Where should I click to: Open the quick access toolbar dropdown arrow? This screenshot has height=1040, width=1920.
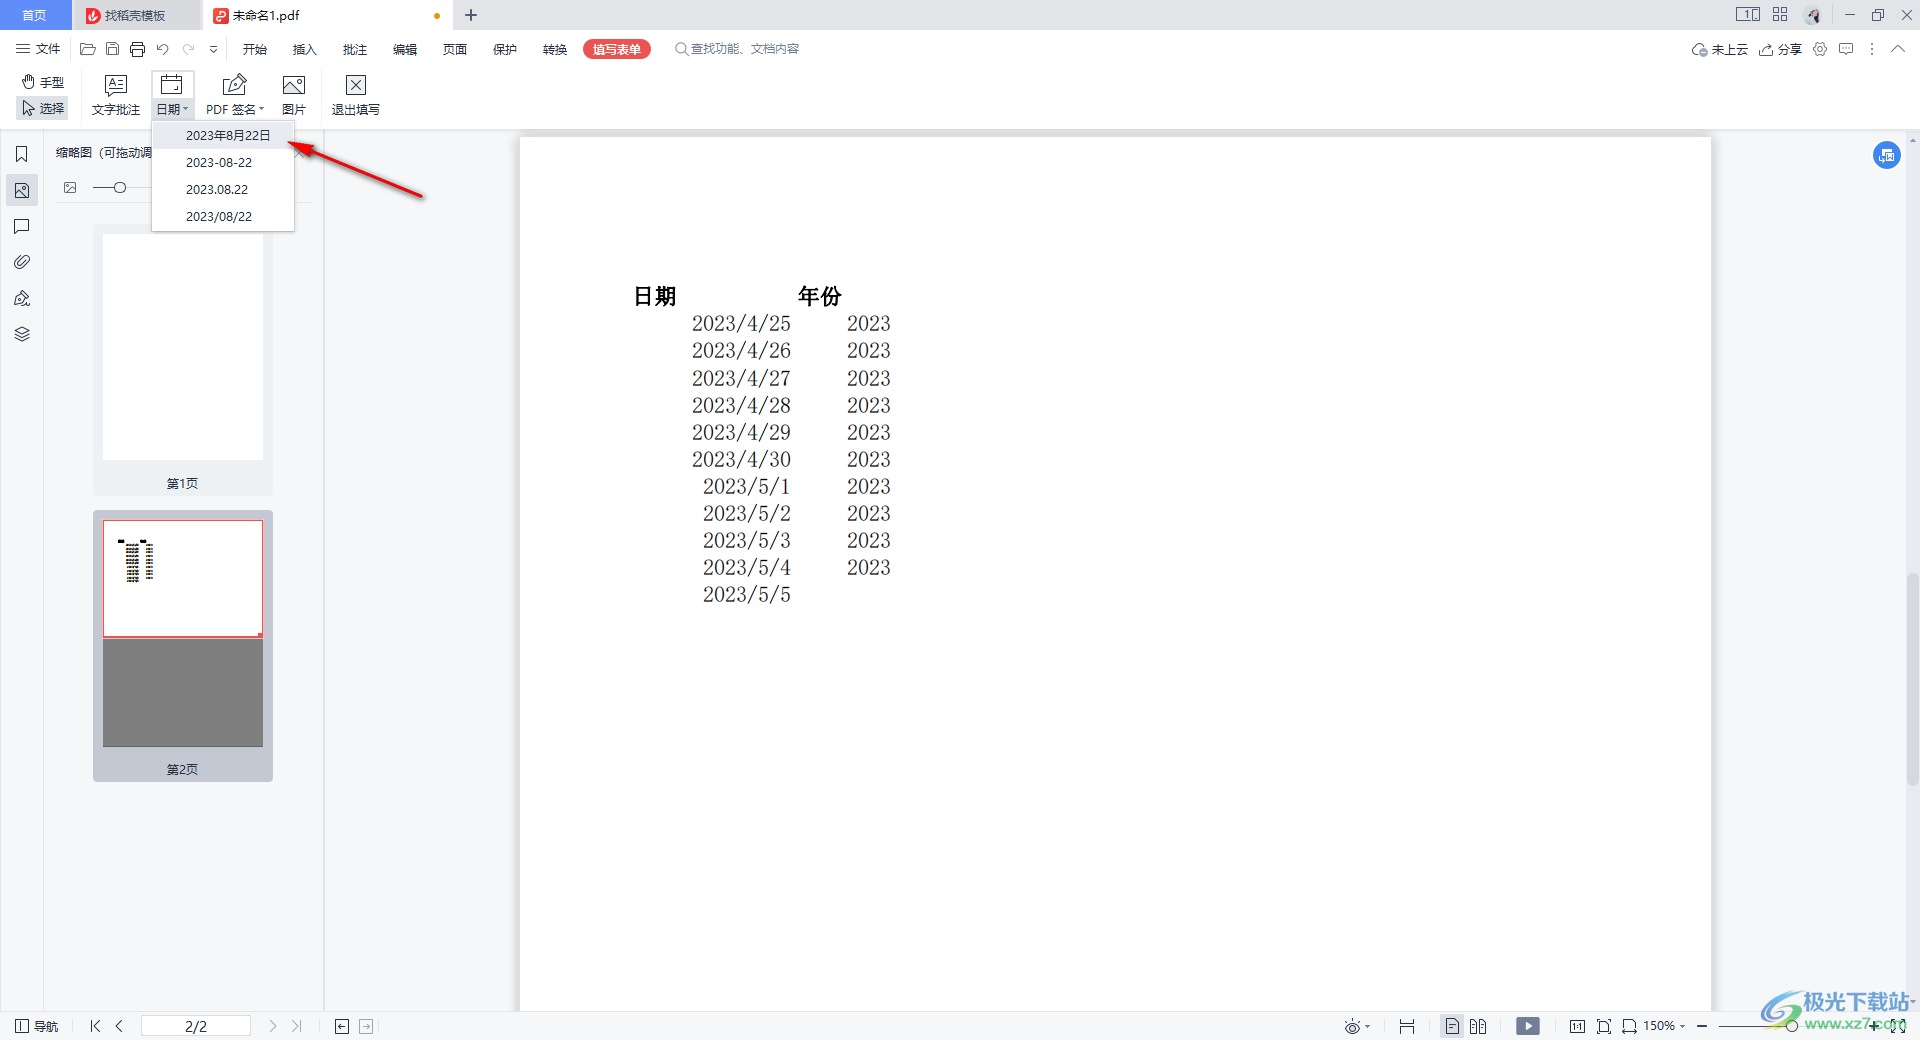coord(213,49)
